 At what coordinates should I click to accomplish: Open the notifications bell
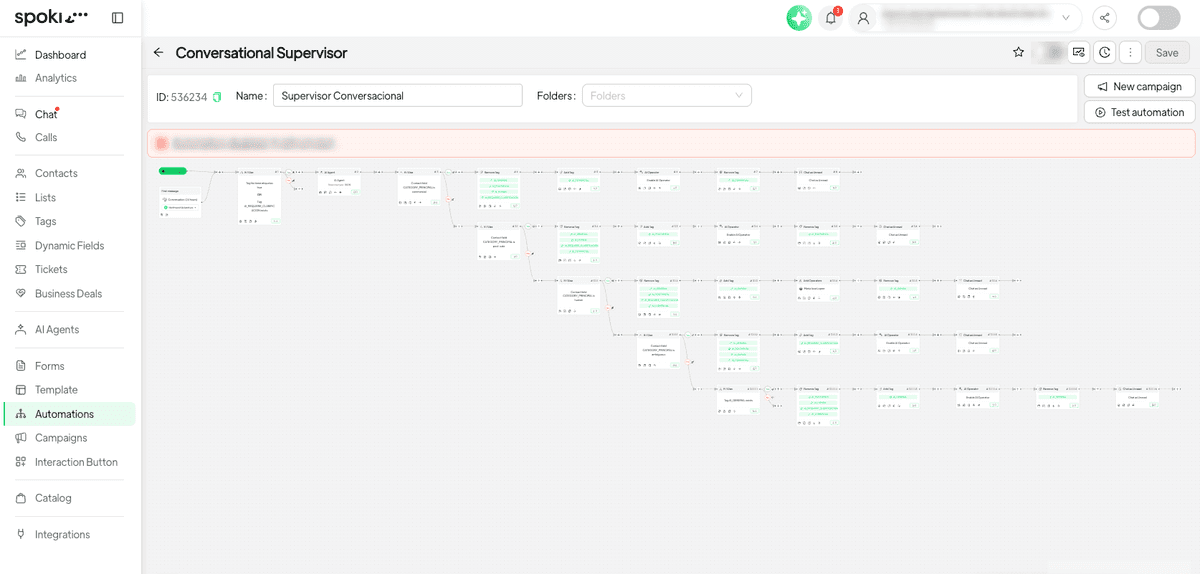tap(830, 18)
